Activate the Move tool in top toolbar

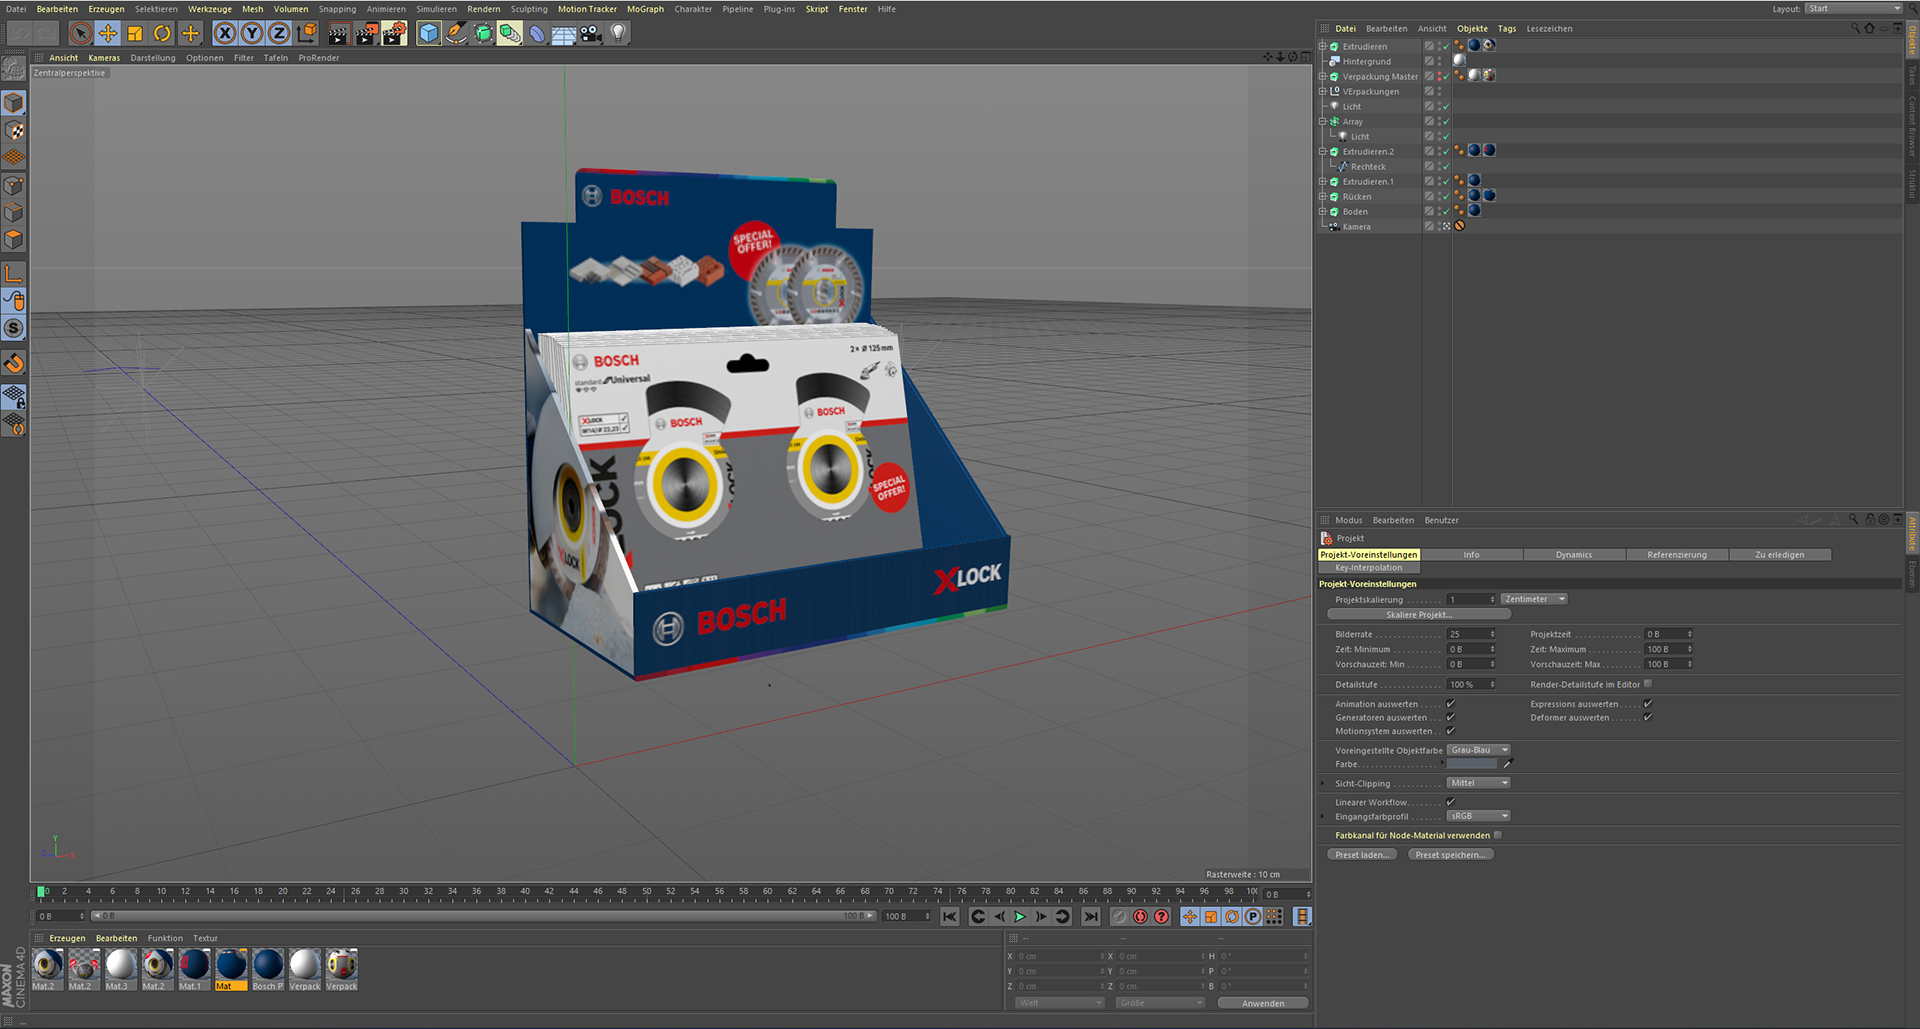108,33
